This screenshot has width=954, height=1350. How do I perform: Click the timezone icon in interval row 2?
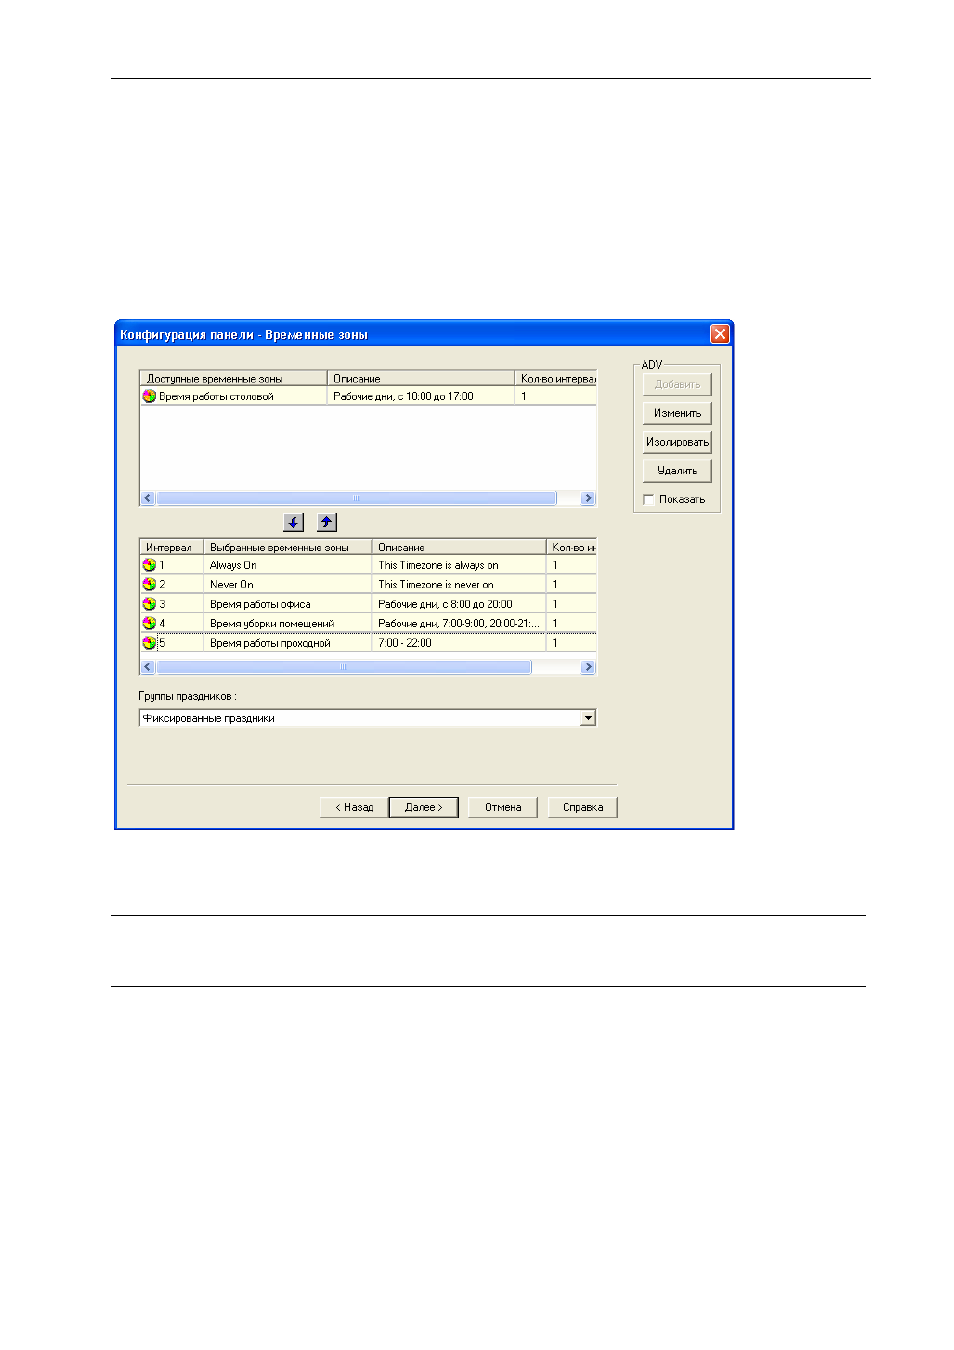149,584
